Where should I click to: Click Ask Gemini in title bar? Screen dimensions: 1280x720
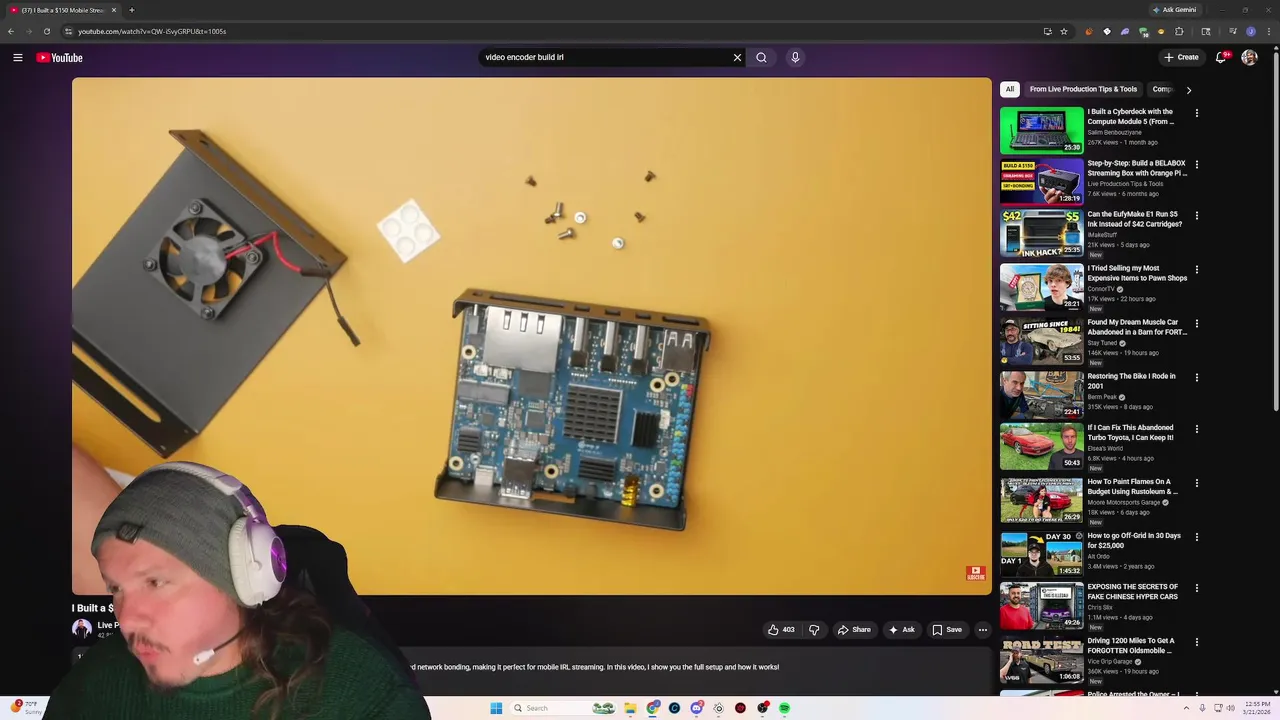tap(1174, 10)
